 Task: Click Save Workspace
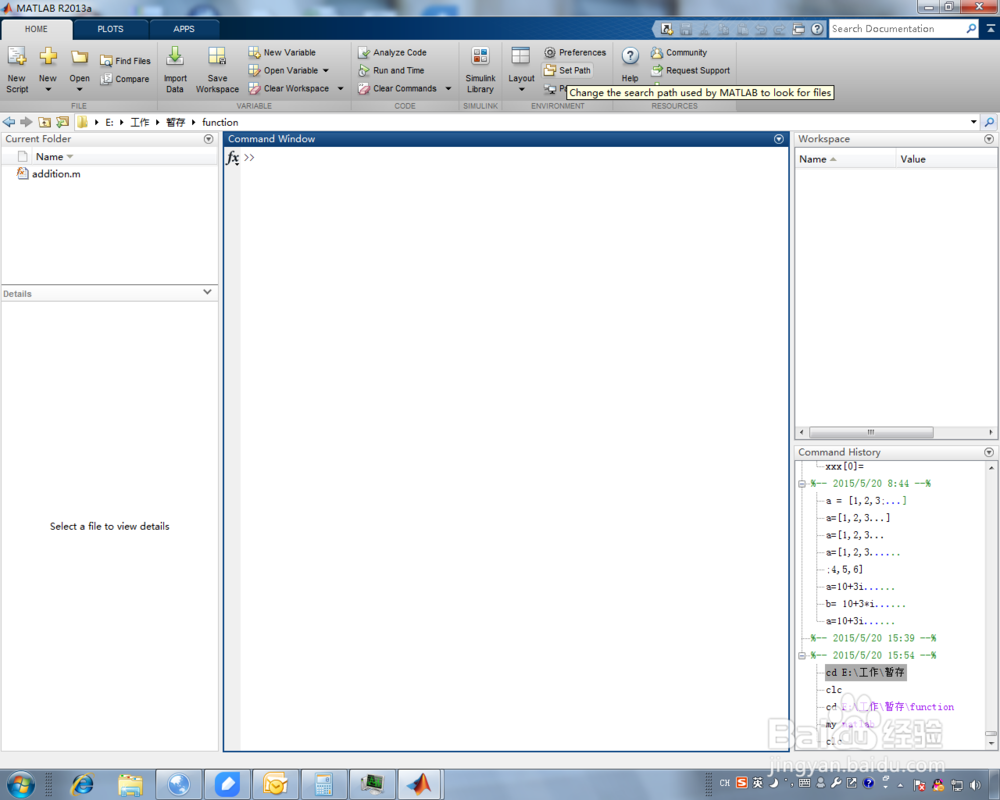point(217,70)
